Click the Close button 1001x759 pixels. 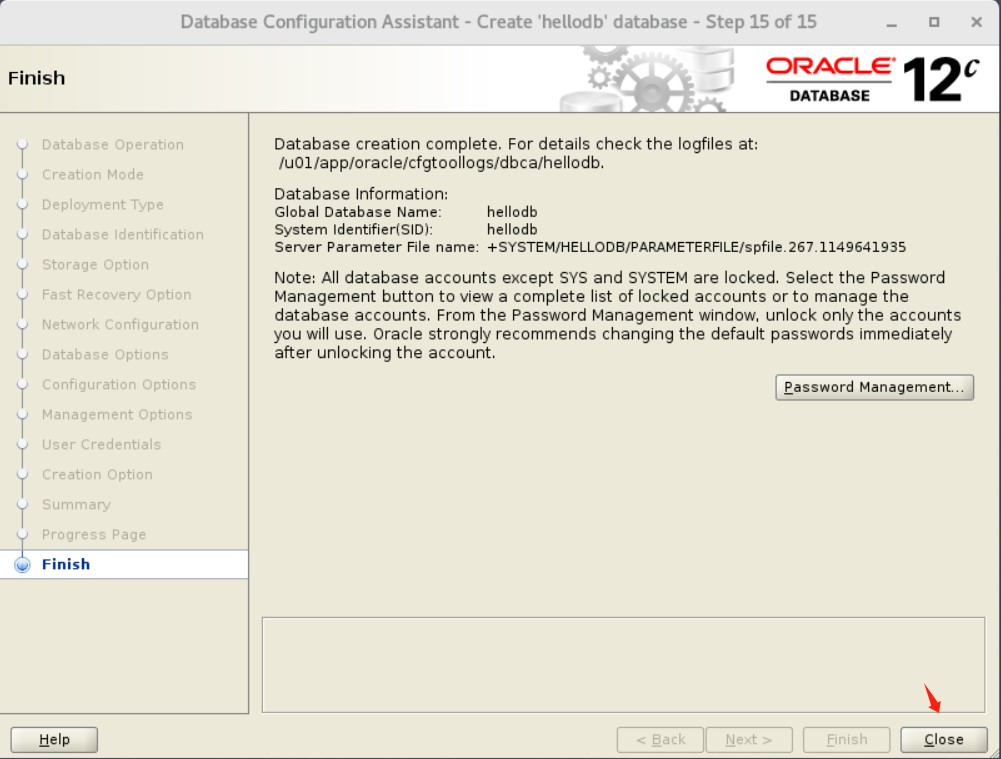point(942,739)
